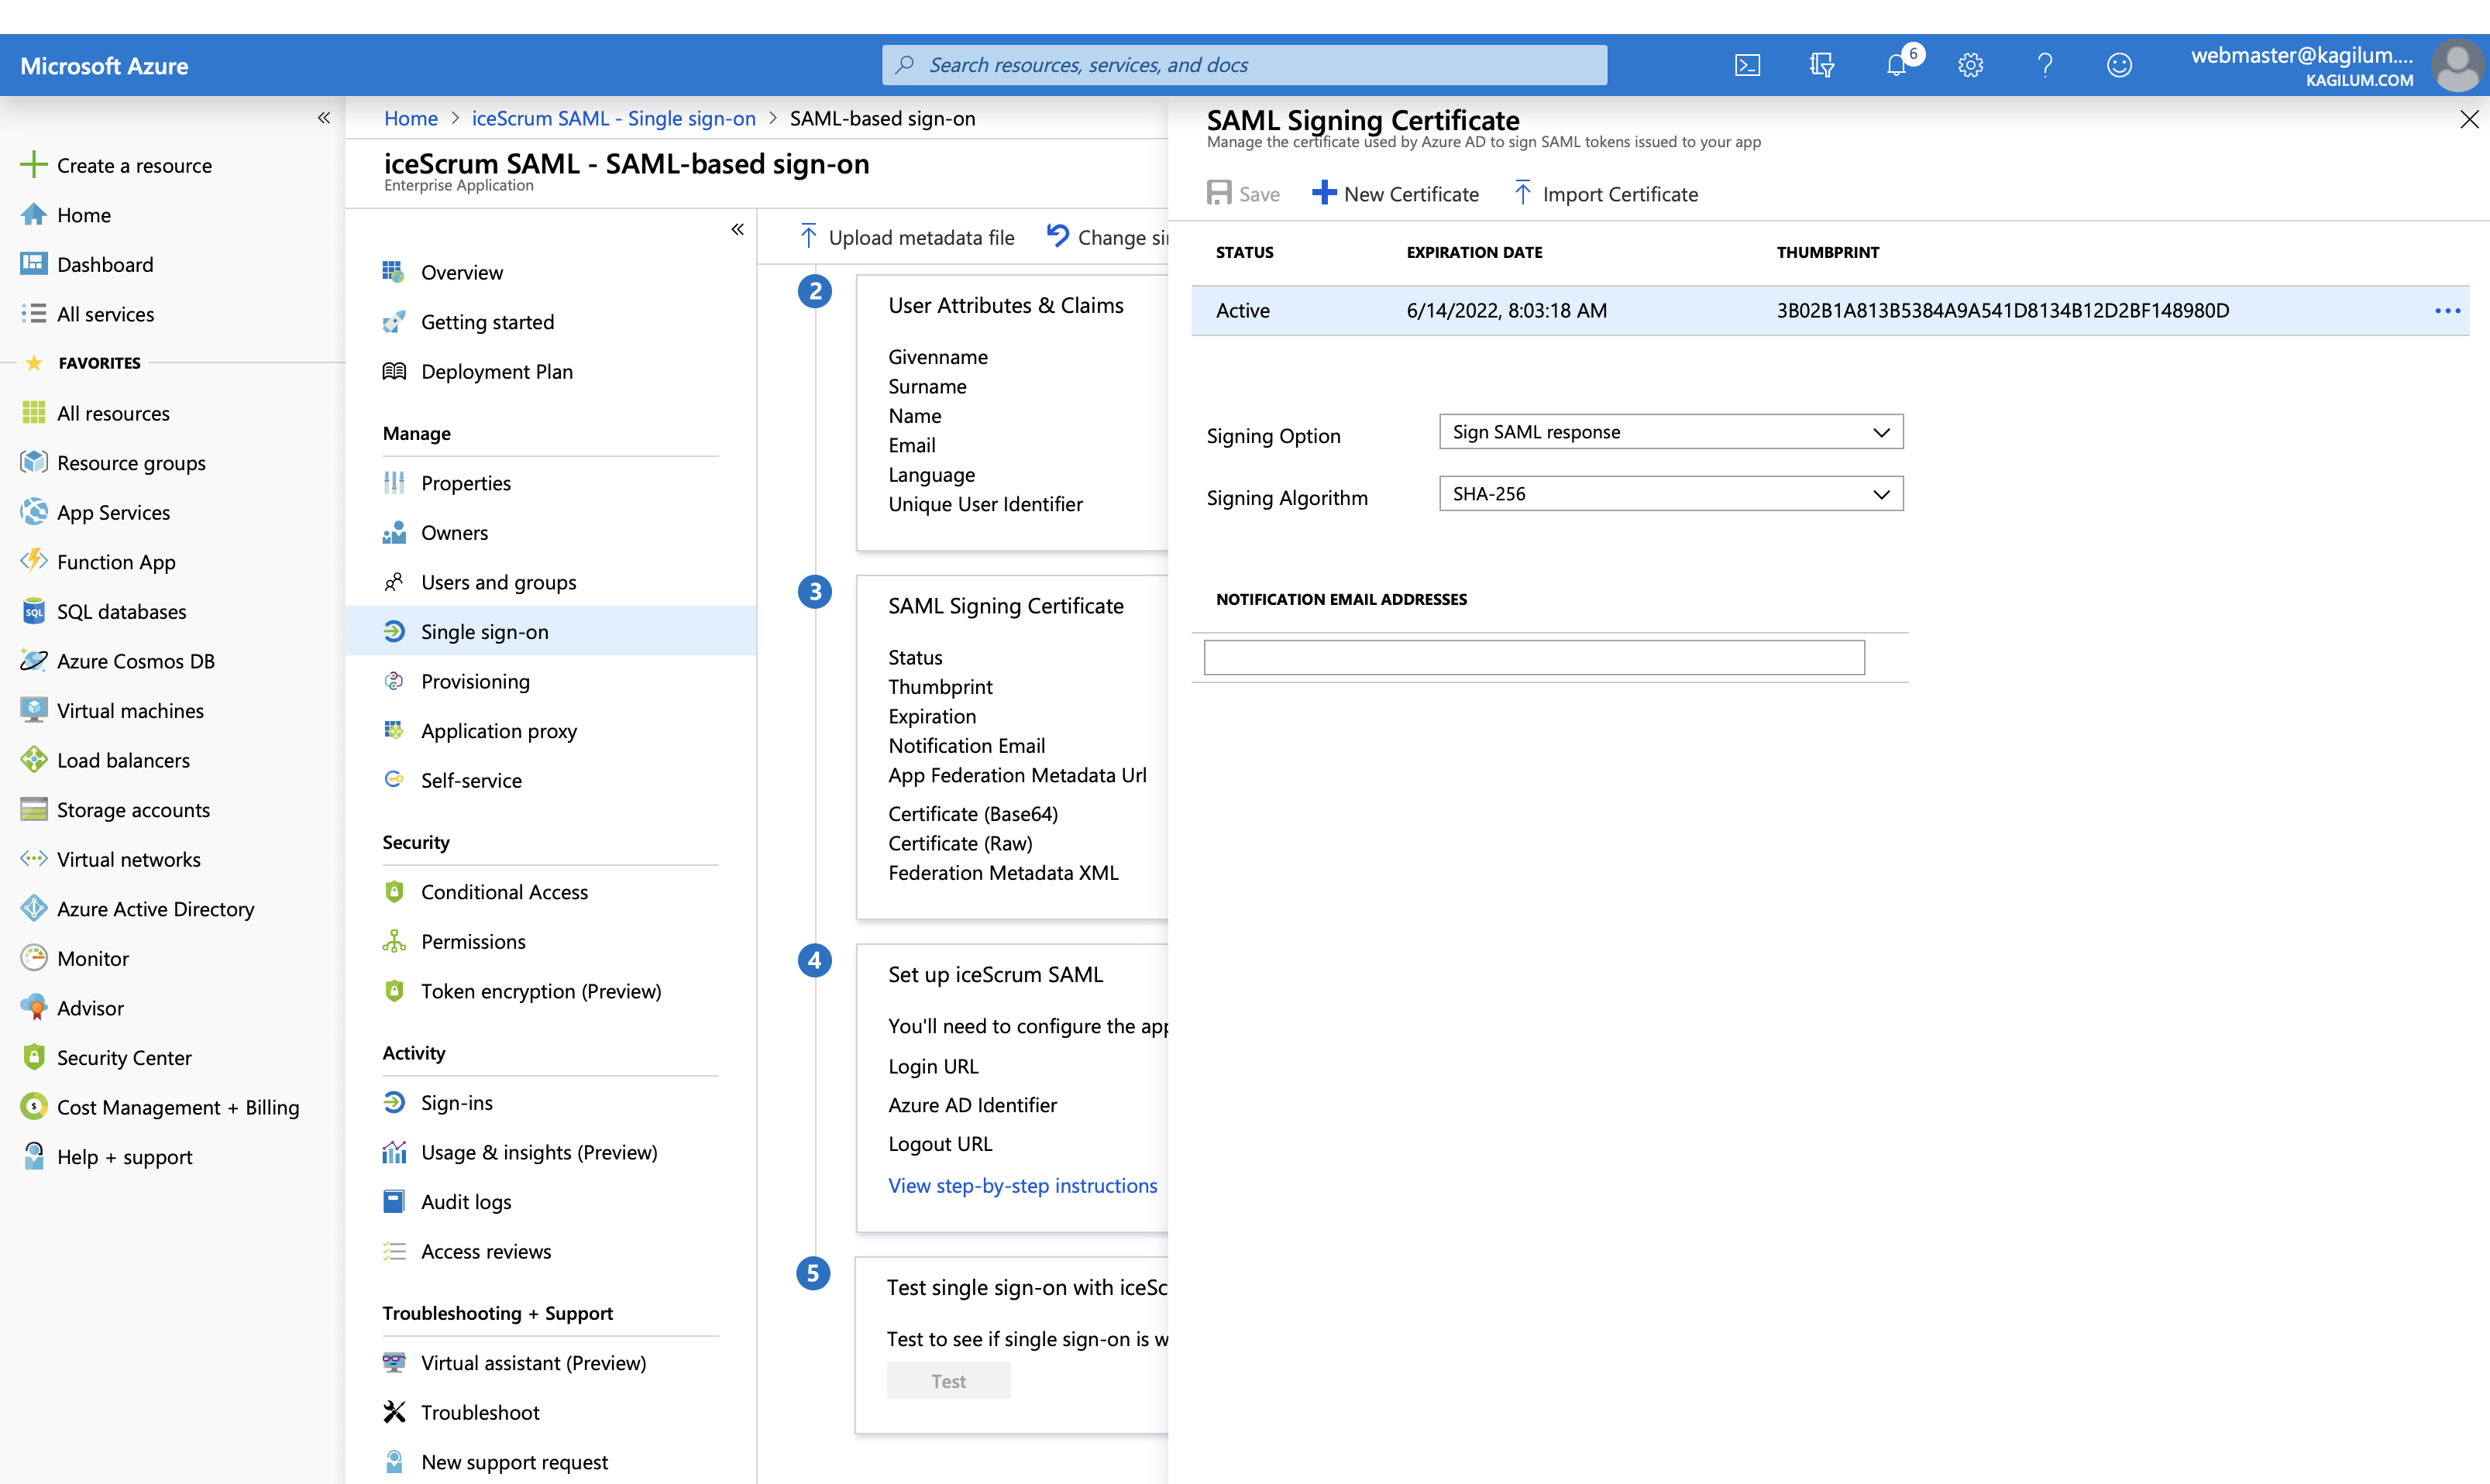Open Cloud Shell icon in top bar
This screenshot has height=1484, width=2490.
1747,65
